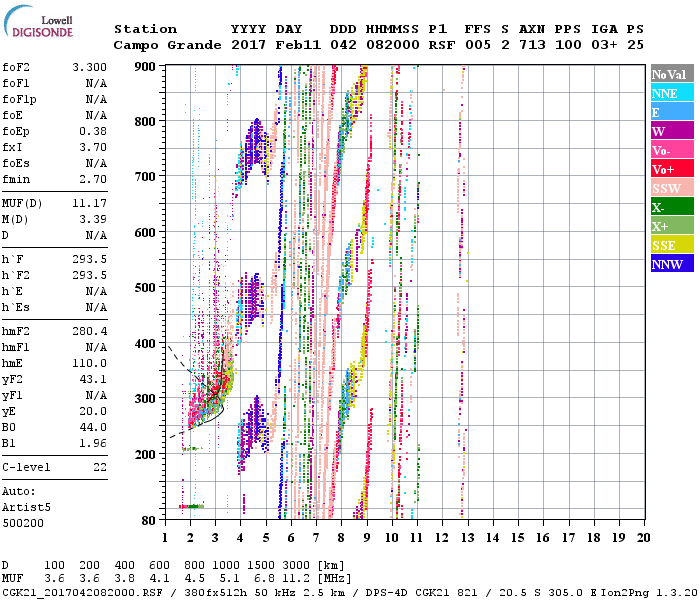
Task: Click the Feb11 date in header
Action: tap(298, 45)
